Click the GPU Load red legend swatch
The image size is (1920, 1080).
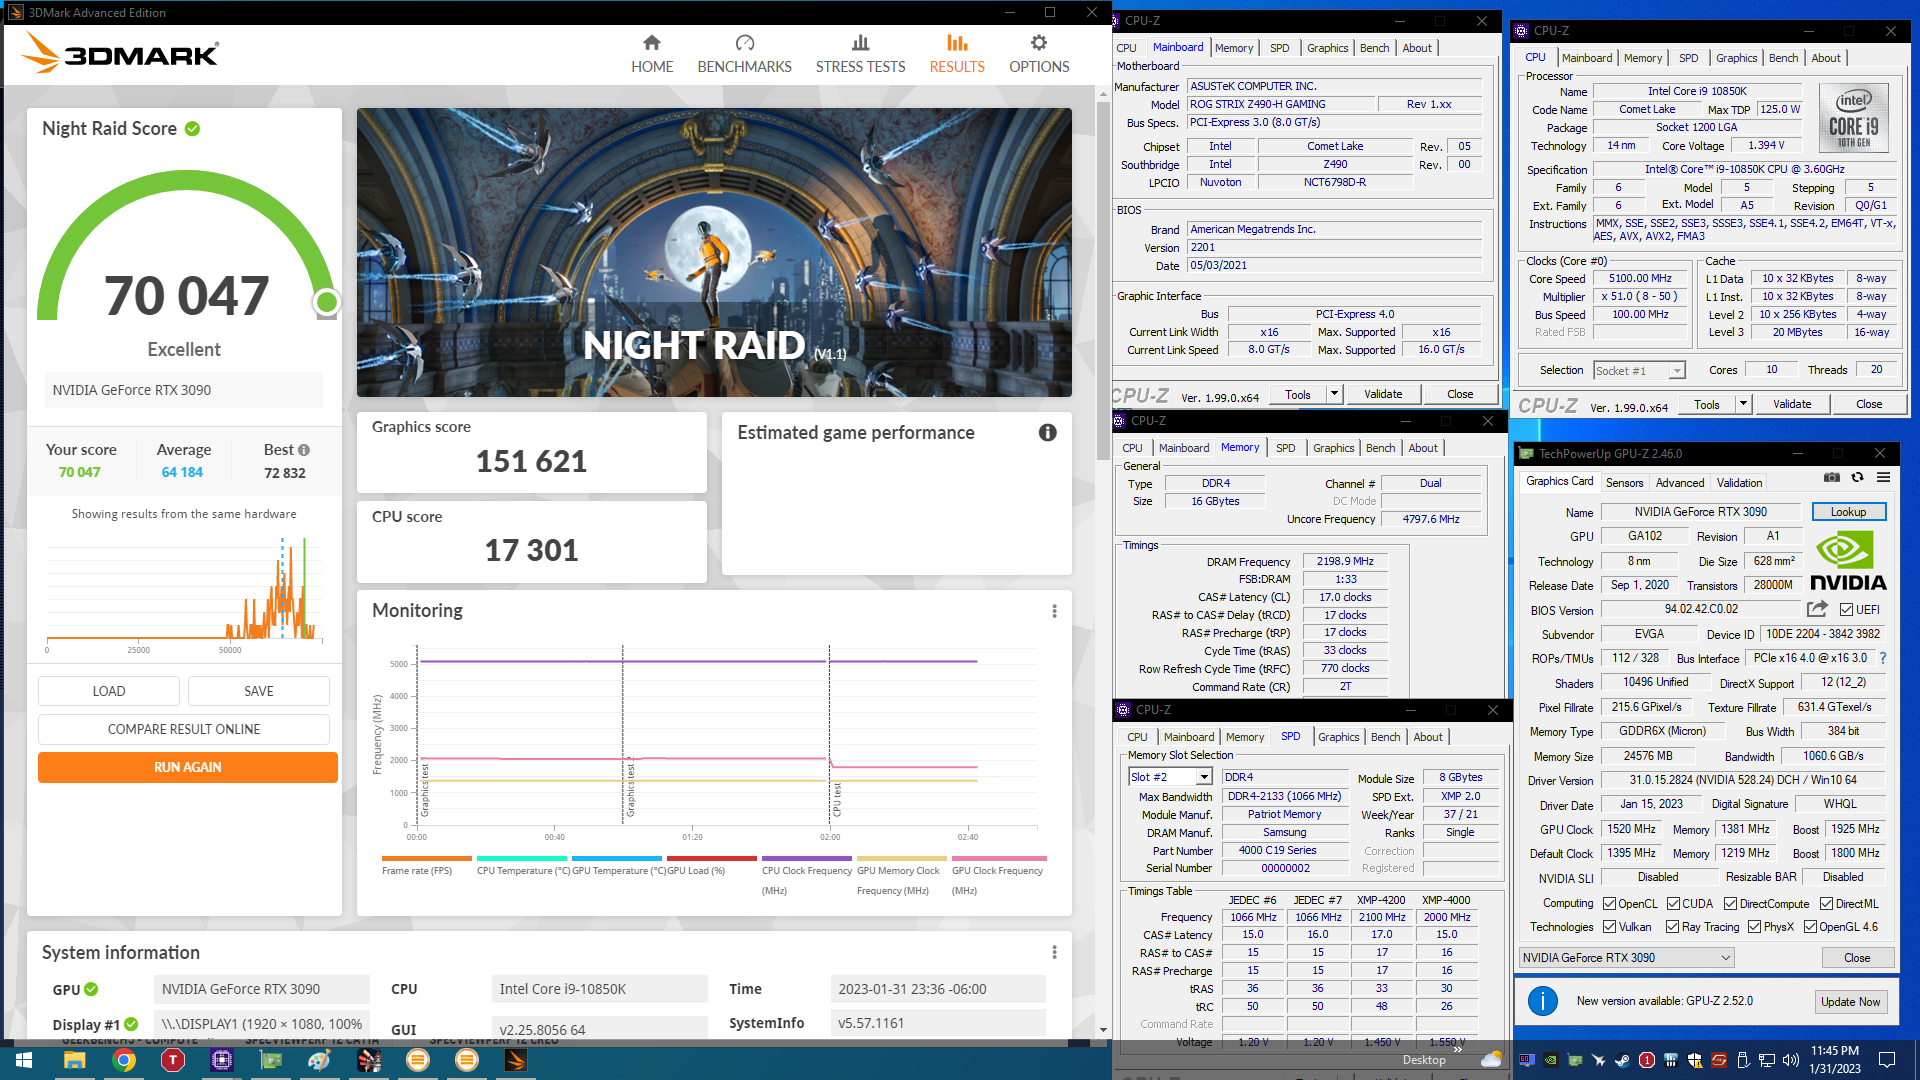coord(711,858)
